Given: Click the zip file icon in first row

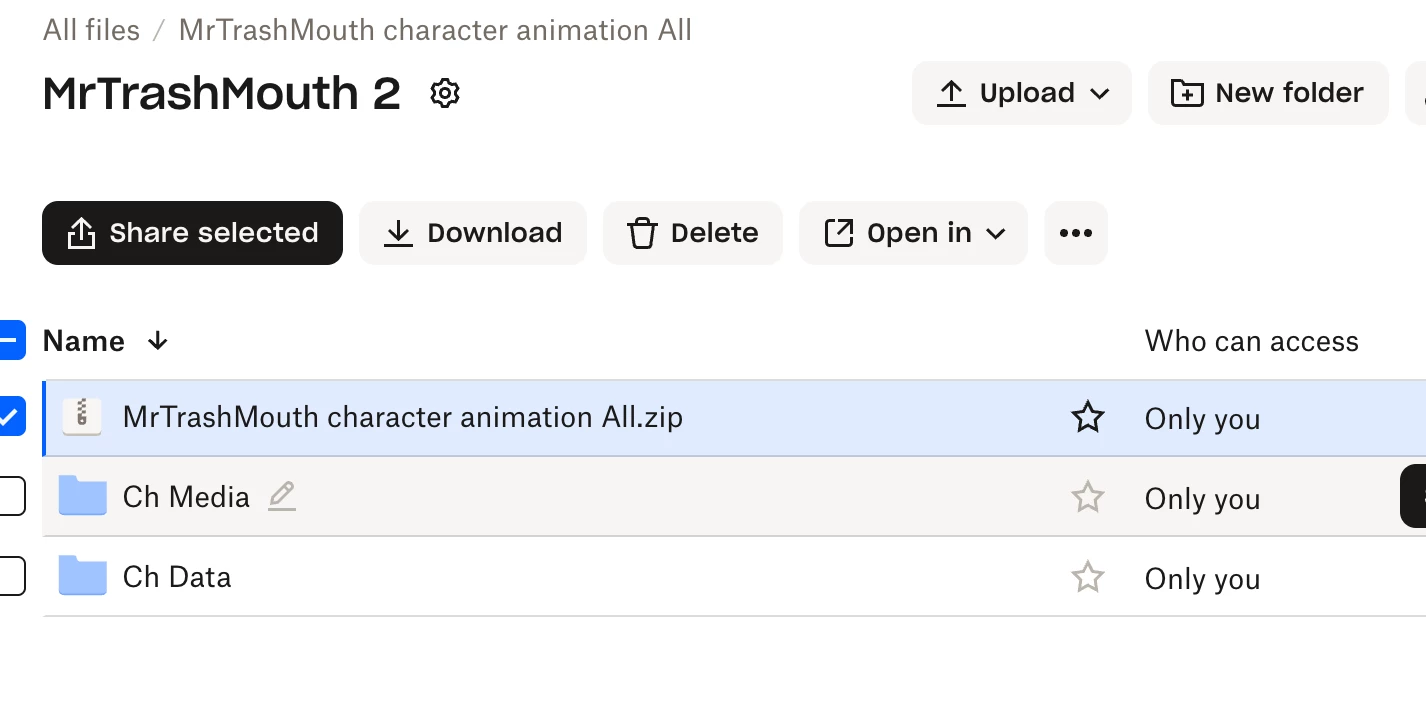Looking at the screenshot, I should pyautogui.click(x=82, y=417).
